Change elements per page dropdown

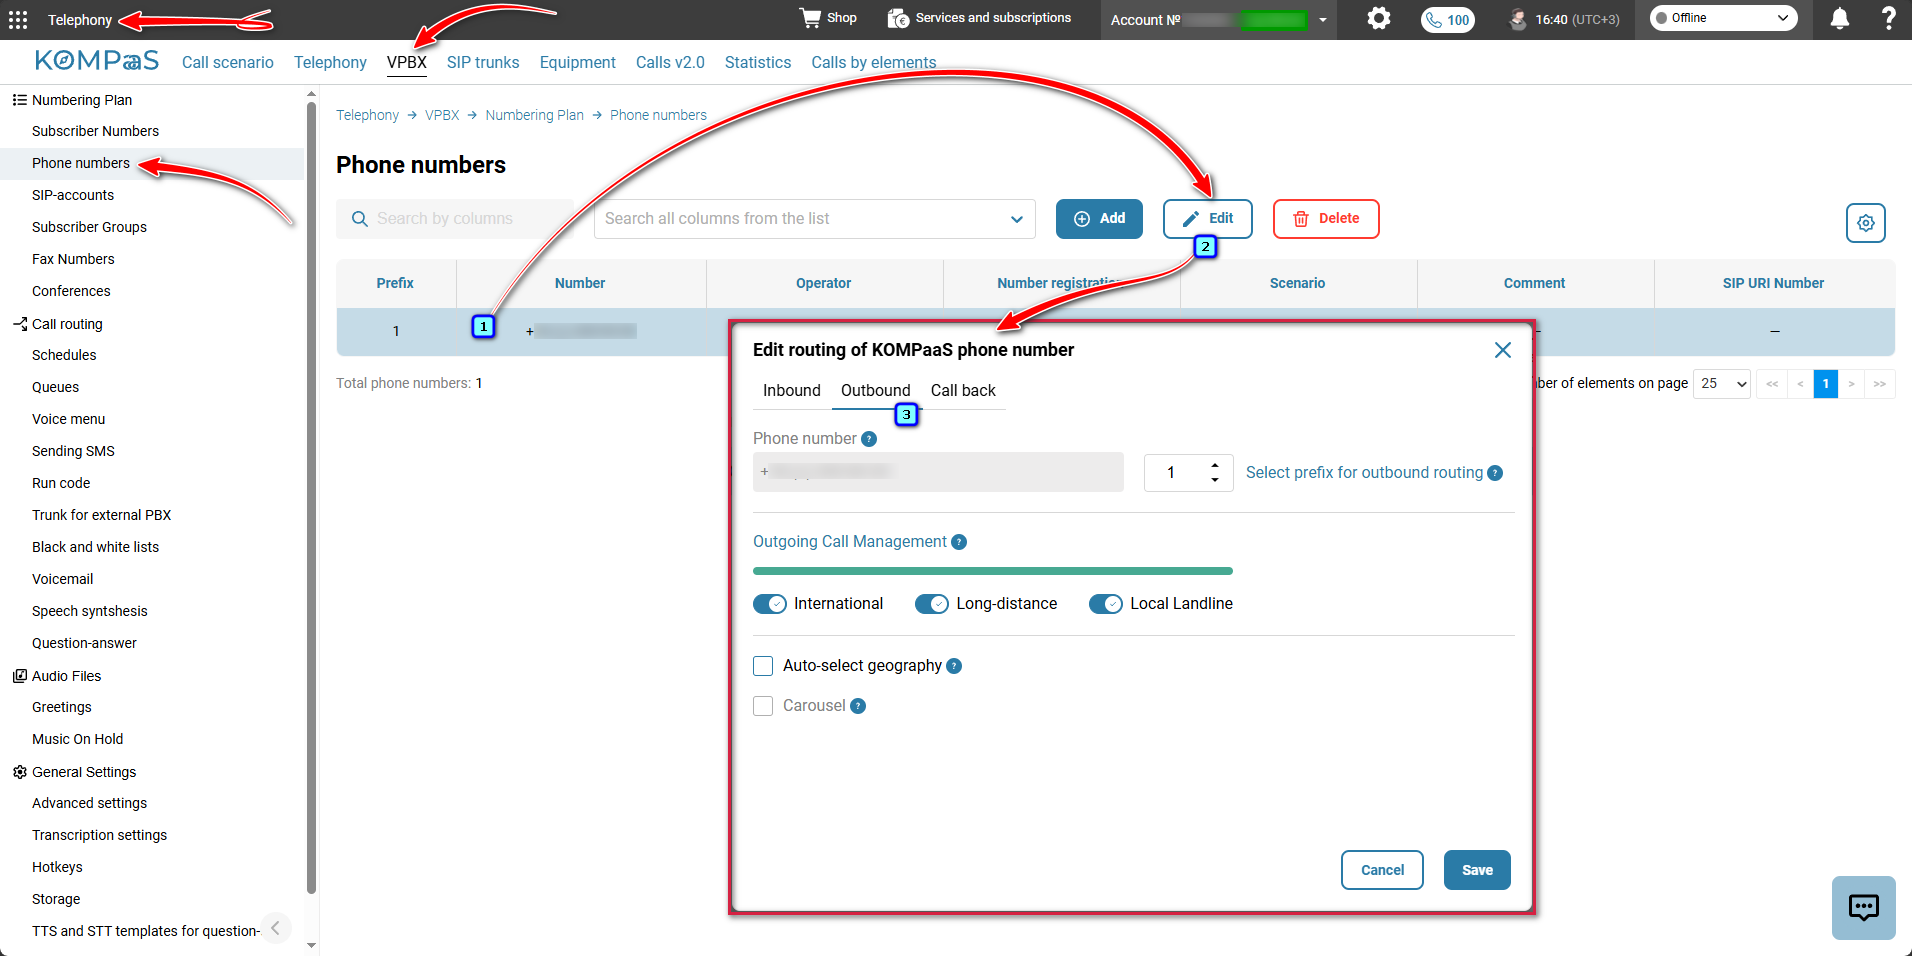1722,384
